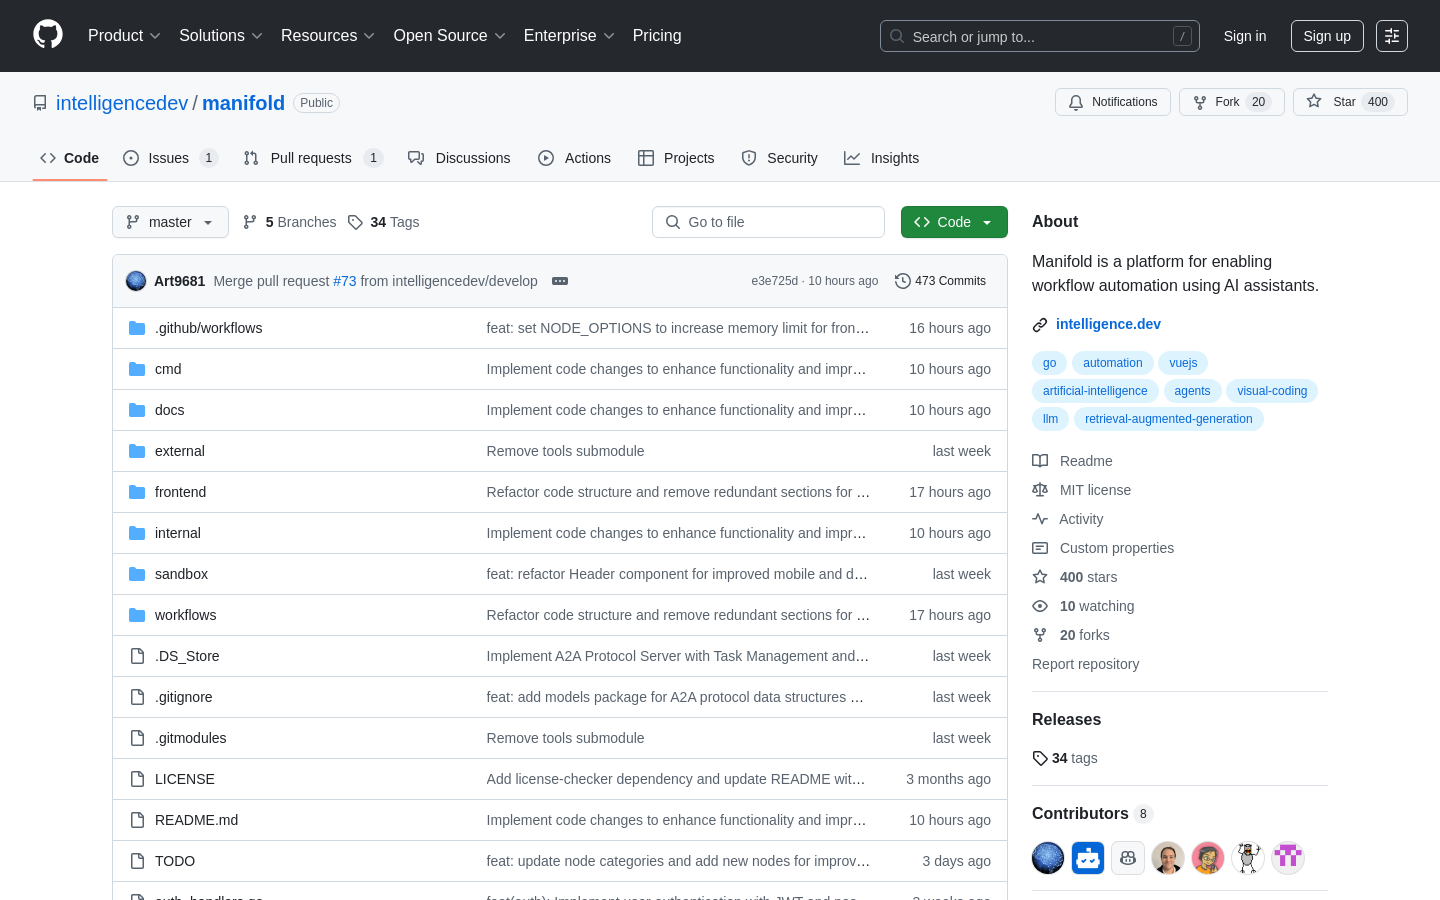The image size is (1440, 900).
Task: Click the .gitmodules file icon
Action: [137, 738]
